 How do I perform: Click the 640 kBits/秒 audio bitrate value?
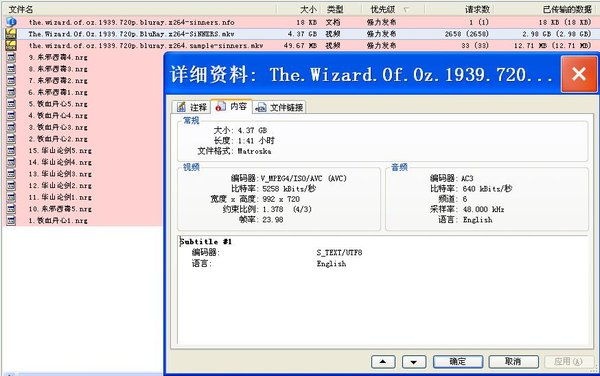click(487, 189)
